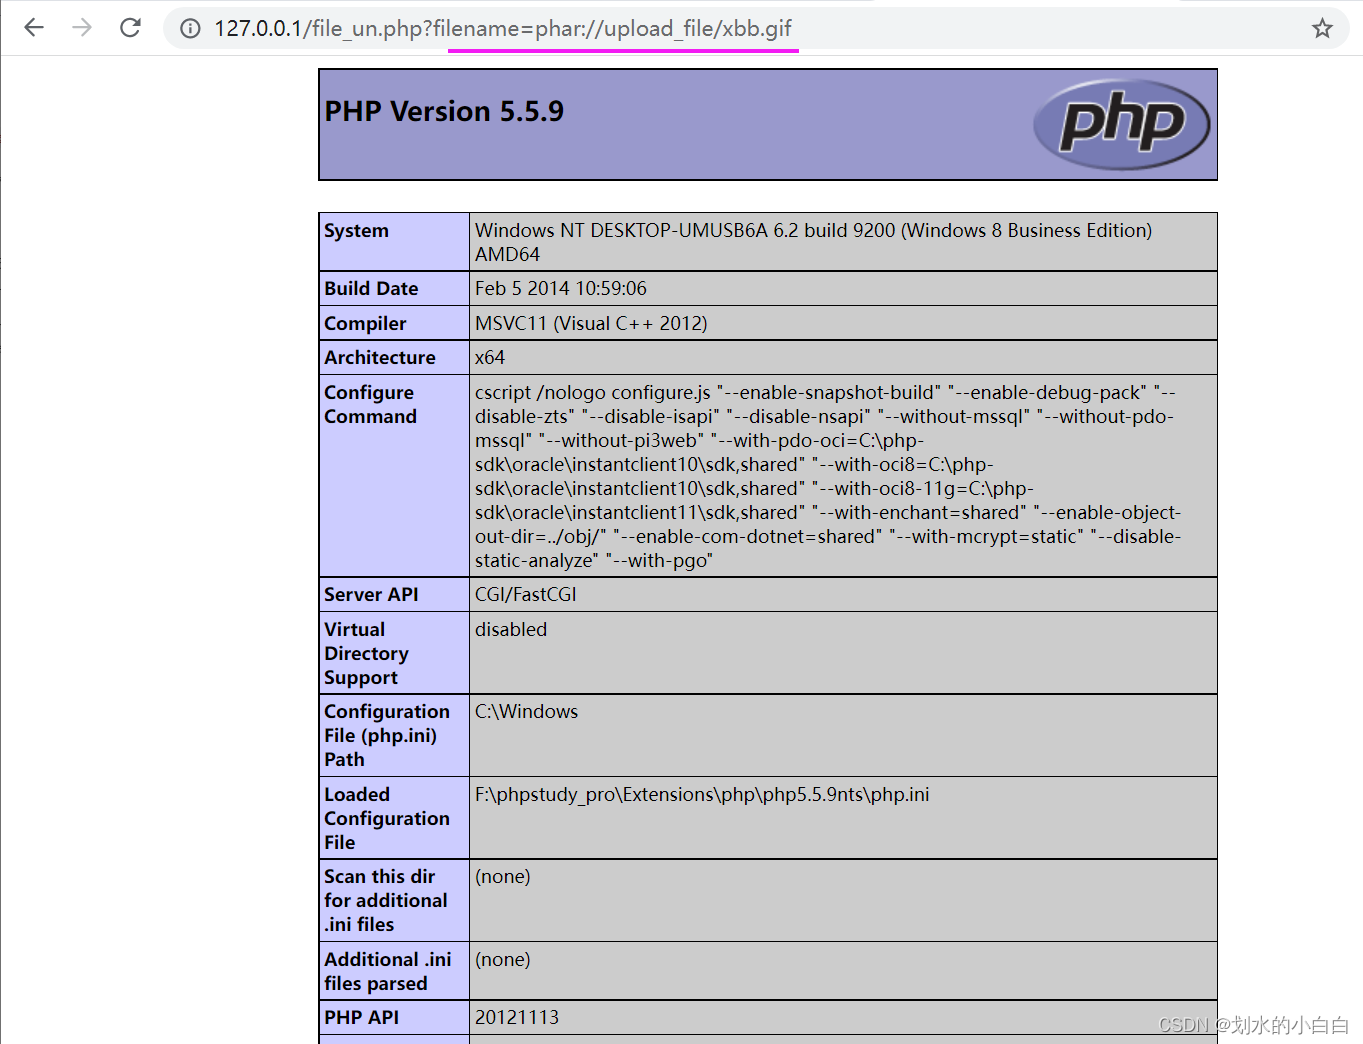Click the System row label
1363x1044 pixels.
tap(356, 231)
